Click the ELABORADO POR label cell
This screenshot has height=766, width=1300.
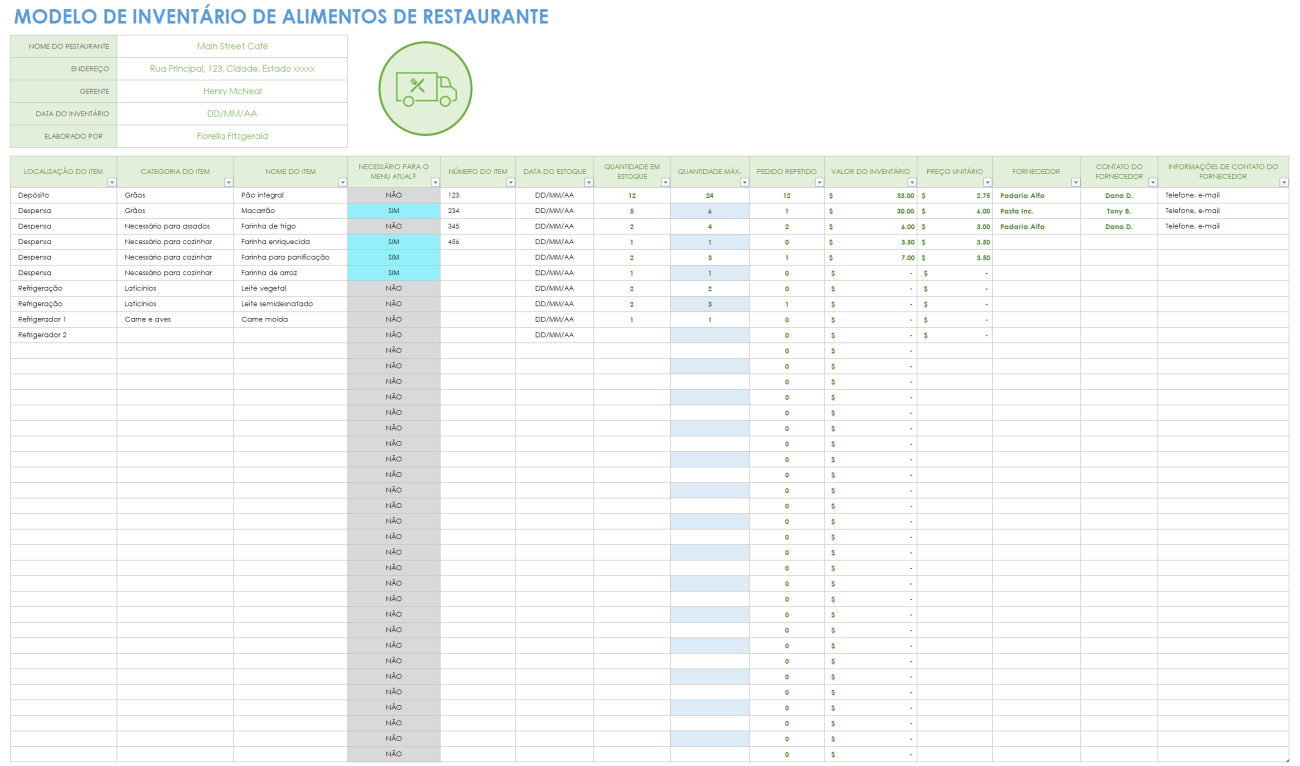tap(63, 136)
